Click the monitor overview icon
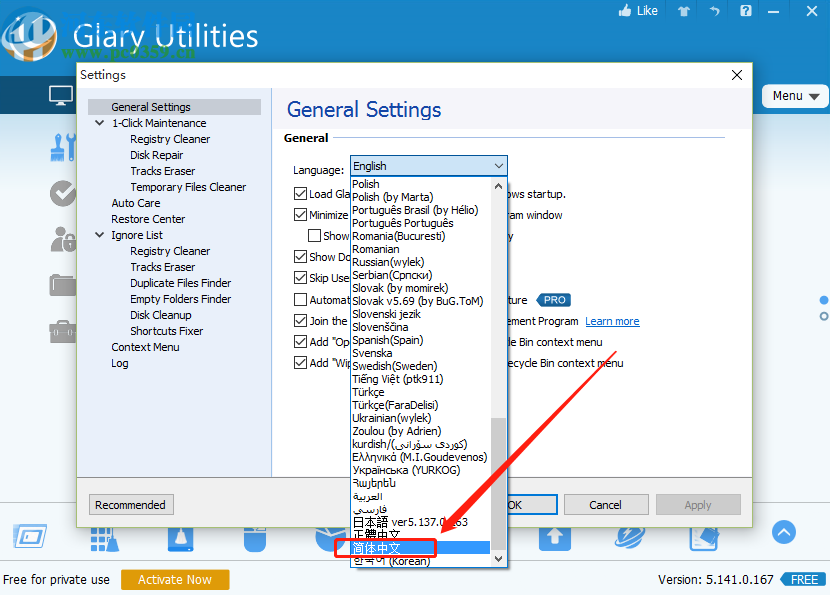830x595 pixels. coord(61,96)
